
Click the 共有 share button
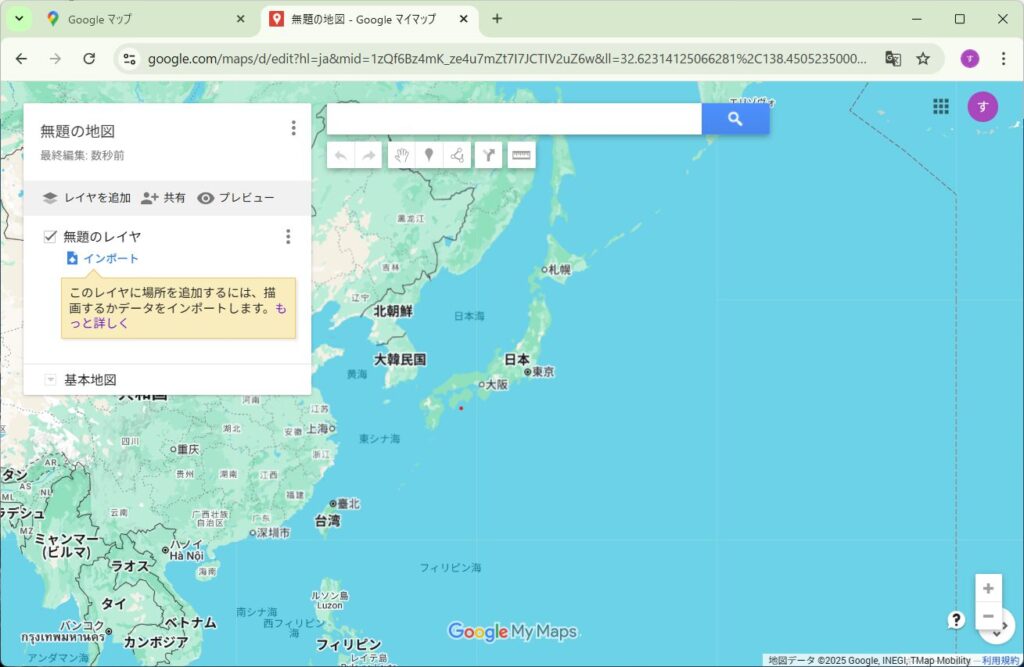163,198
